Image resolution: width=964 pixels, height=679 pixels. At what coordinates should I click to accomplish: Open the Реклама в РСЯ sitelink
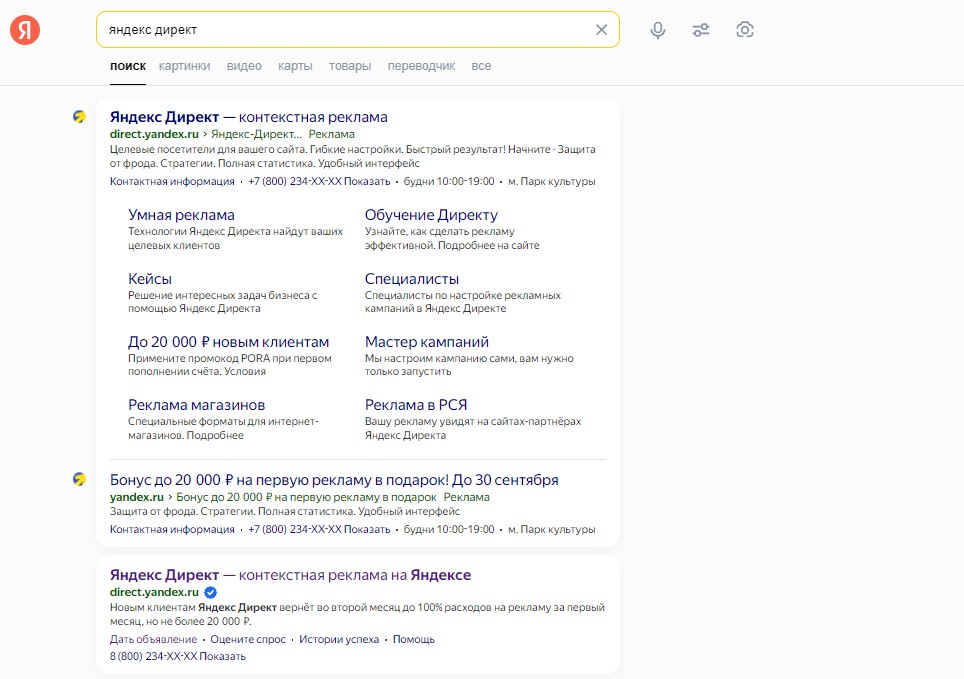pos(416,405)
